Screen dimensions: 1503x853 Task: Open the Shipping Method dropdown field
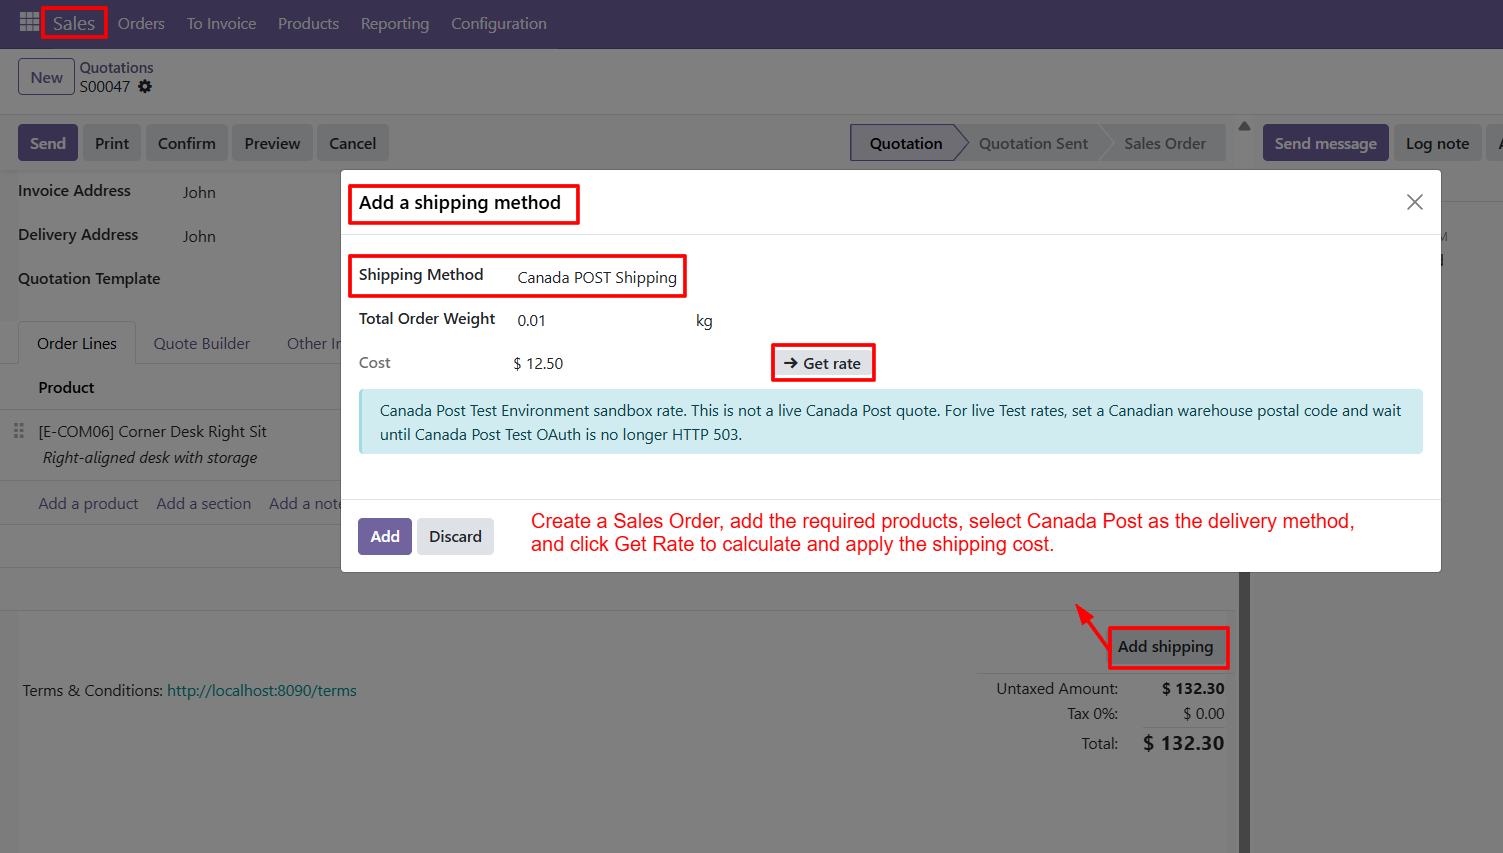(x=597, y=277)
